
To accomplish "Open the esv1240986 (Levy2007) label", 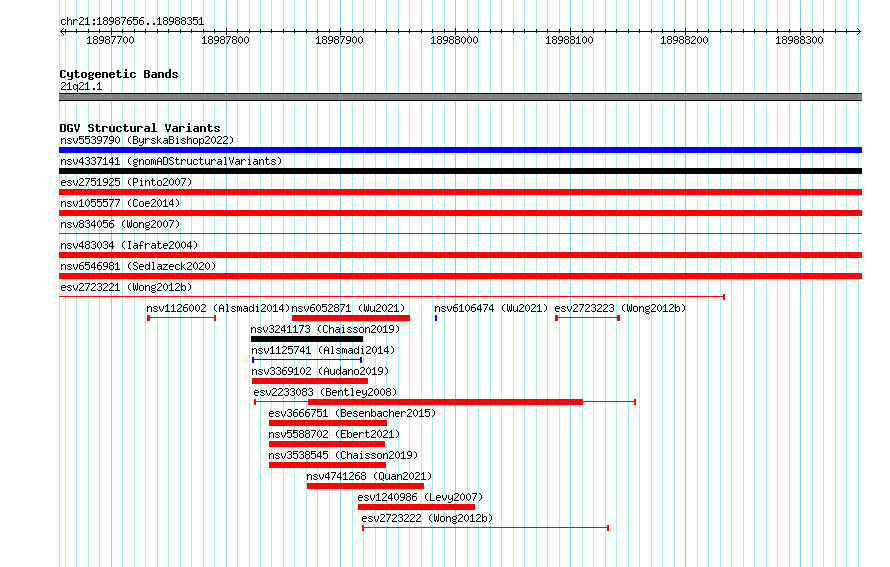I will pos(420,497).
